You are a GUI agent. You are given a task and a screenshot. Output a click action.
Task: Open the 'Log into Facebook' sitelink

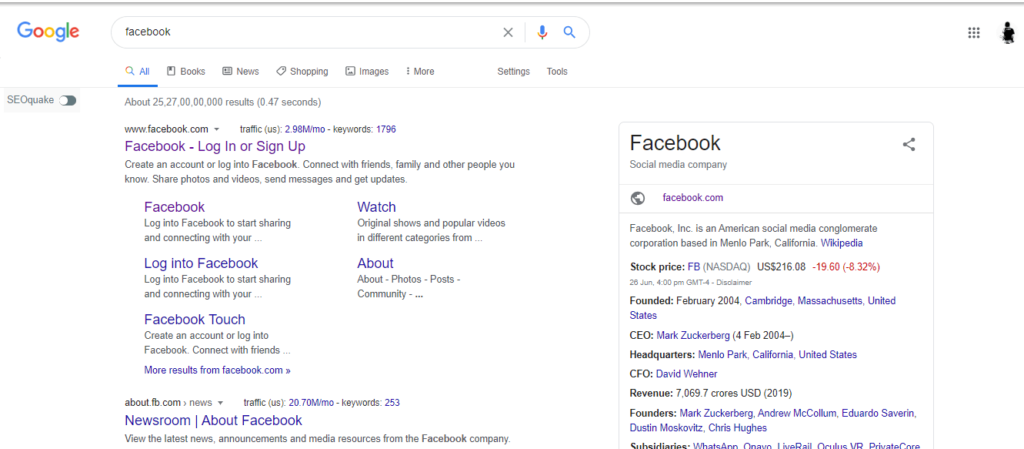[201, 263]
